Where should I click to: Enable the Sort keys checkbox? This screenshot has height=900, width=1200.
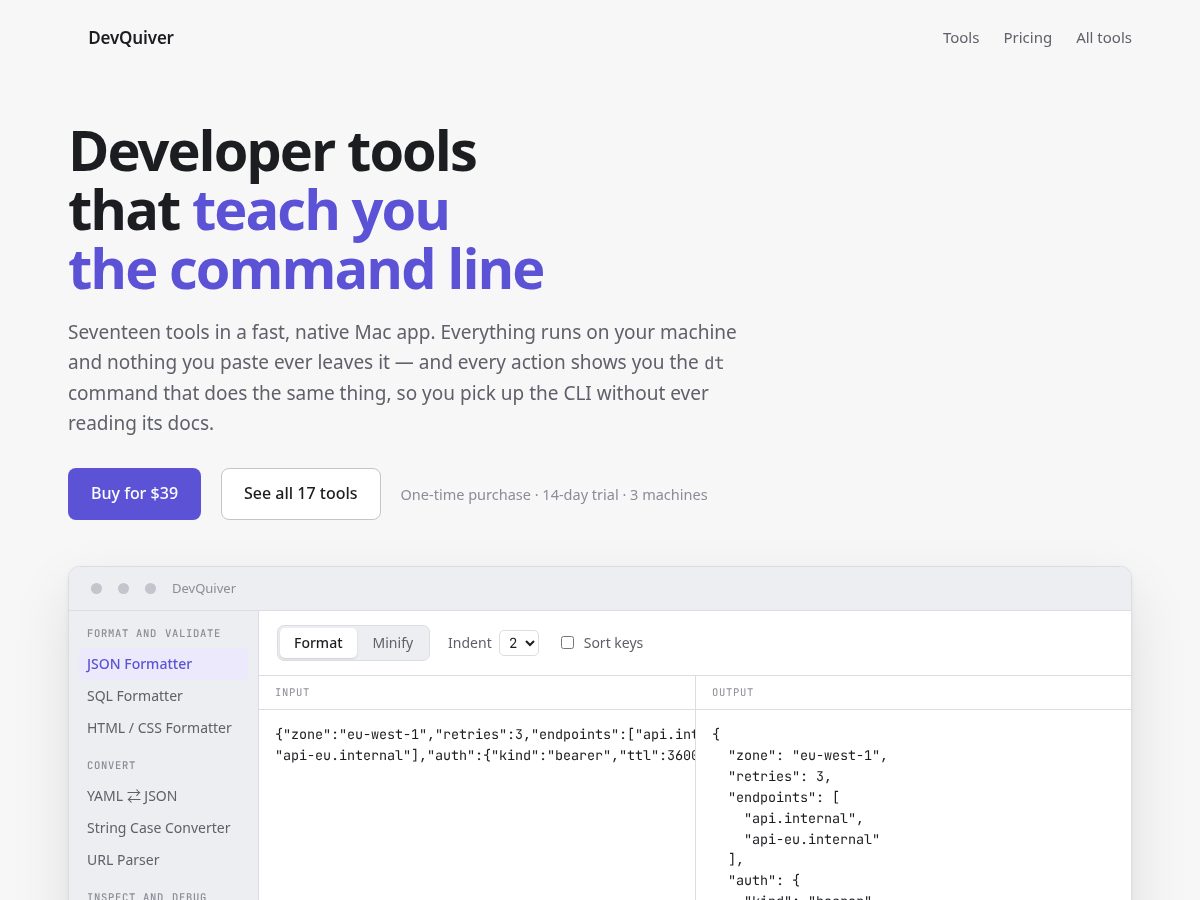point(567,643)
